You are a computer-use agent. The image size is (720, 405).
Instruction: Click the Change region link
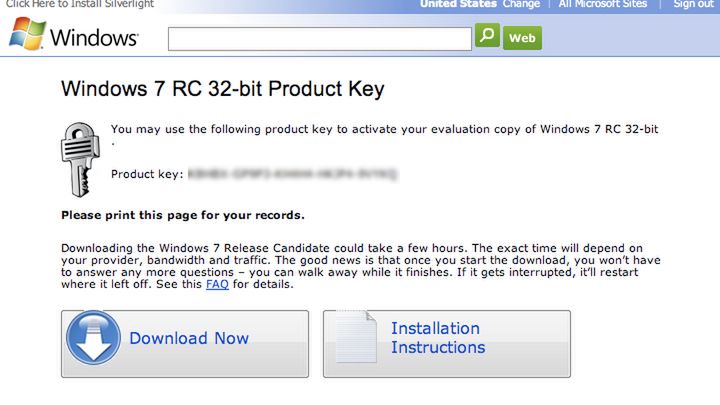tap(521, 4)
